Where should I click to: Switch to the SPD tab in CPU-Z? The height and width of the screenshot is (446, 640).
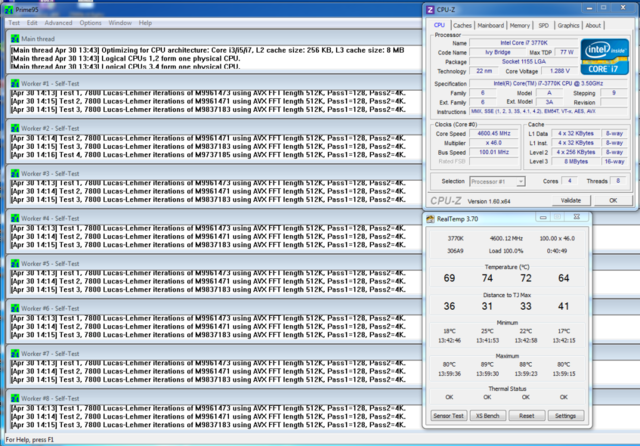click(x=543, y=25)
